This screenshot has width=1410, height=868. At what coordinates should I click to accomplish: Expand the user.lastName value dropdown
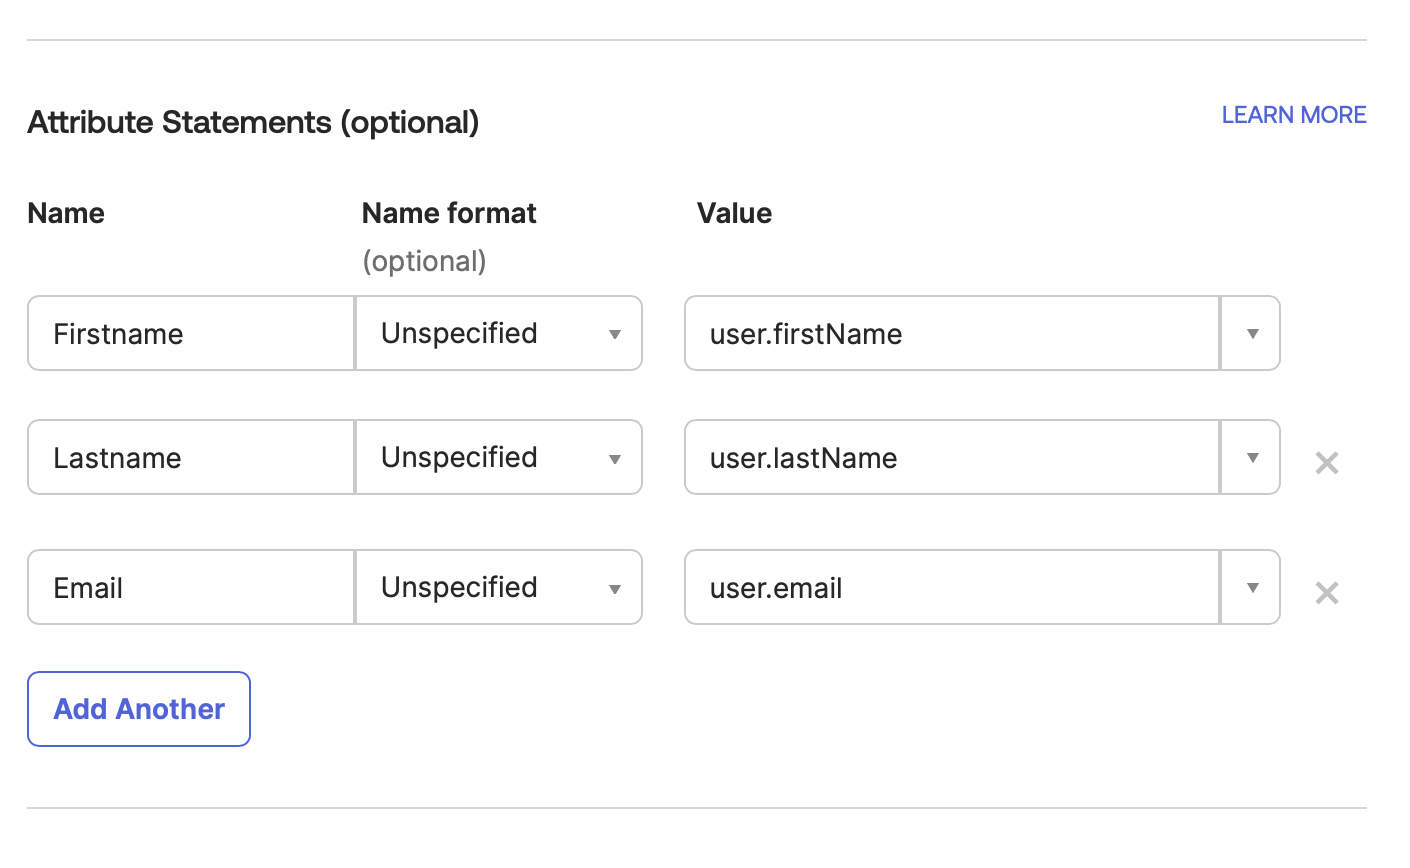pyautogui.click(x=1250, y=457)
